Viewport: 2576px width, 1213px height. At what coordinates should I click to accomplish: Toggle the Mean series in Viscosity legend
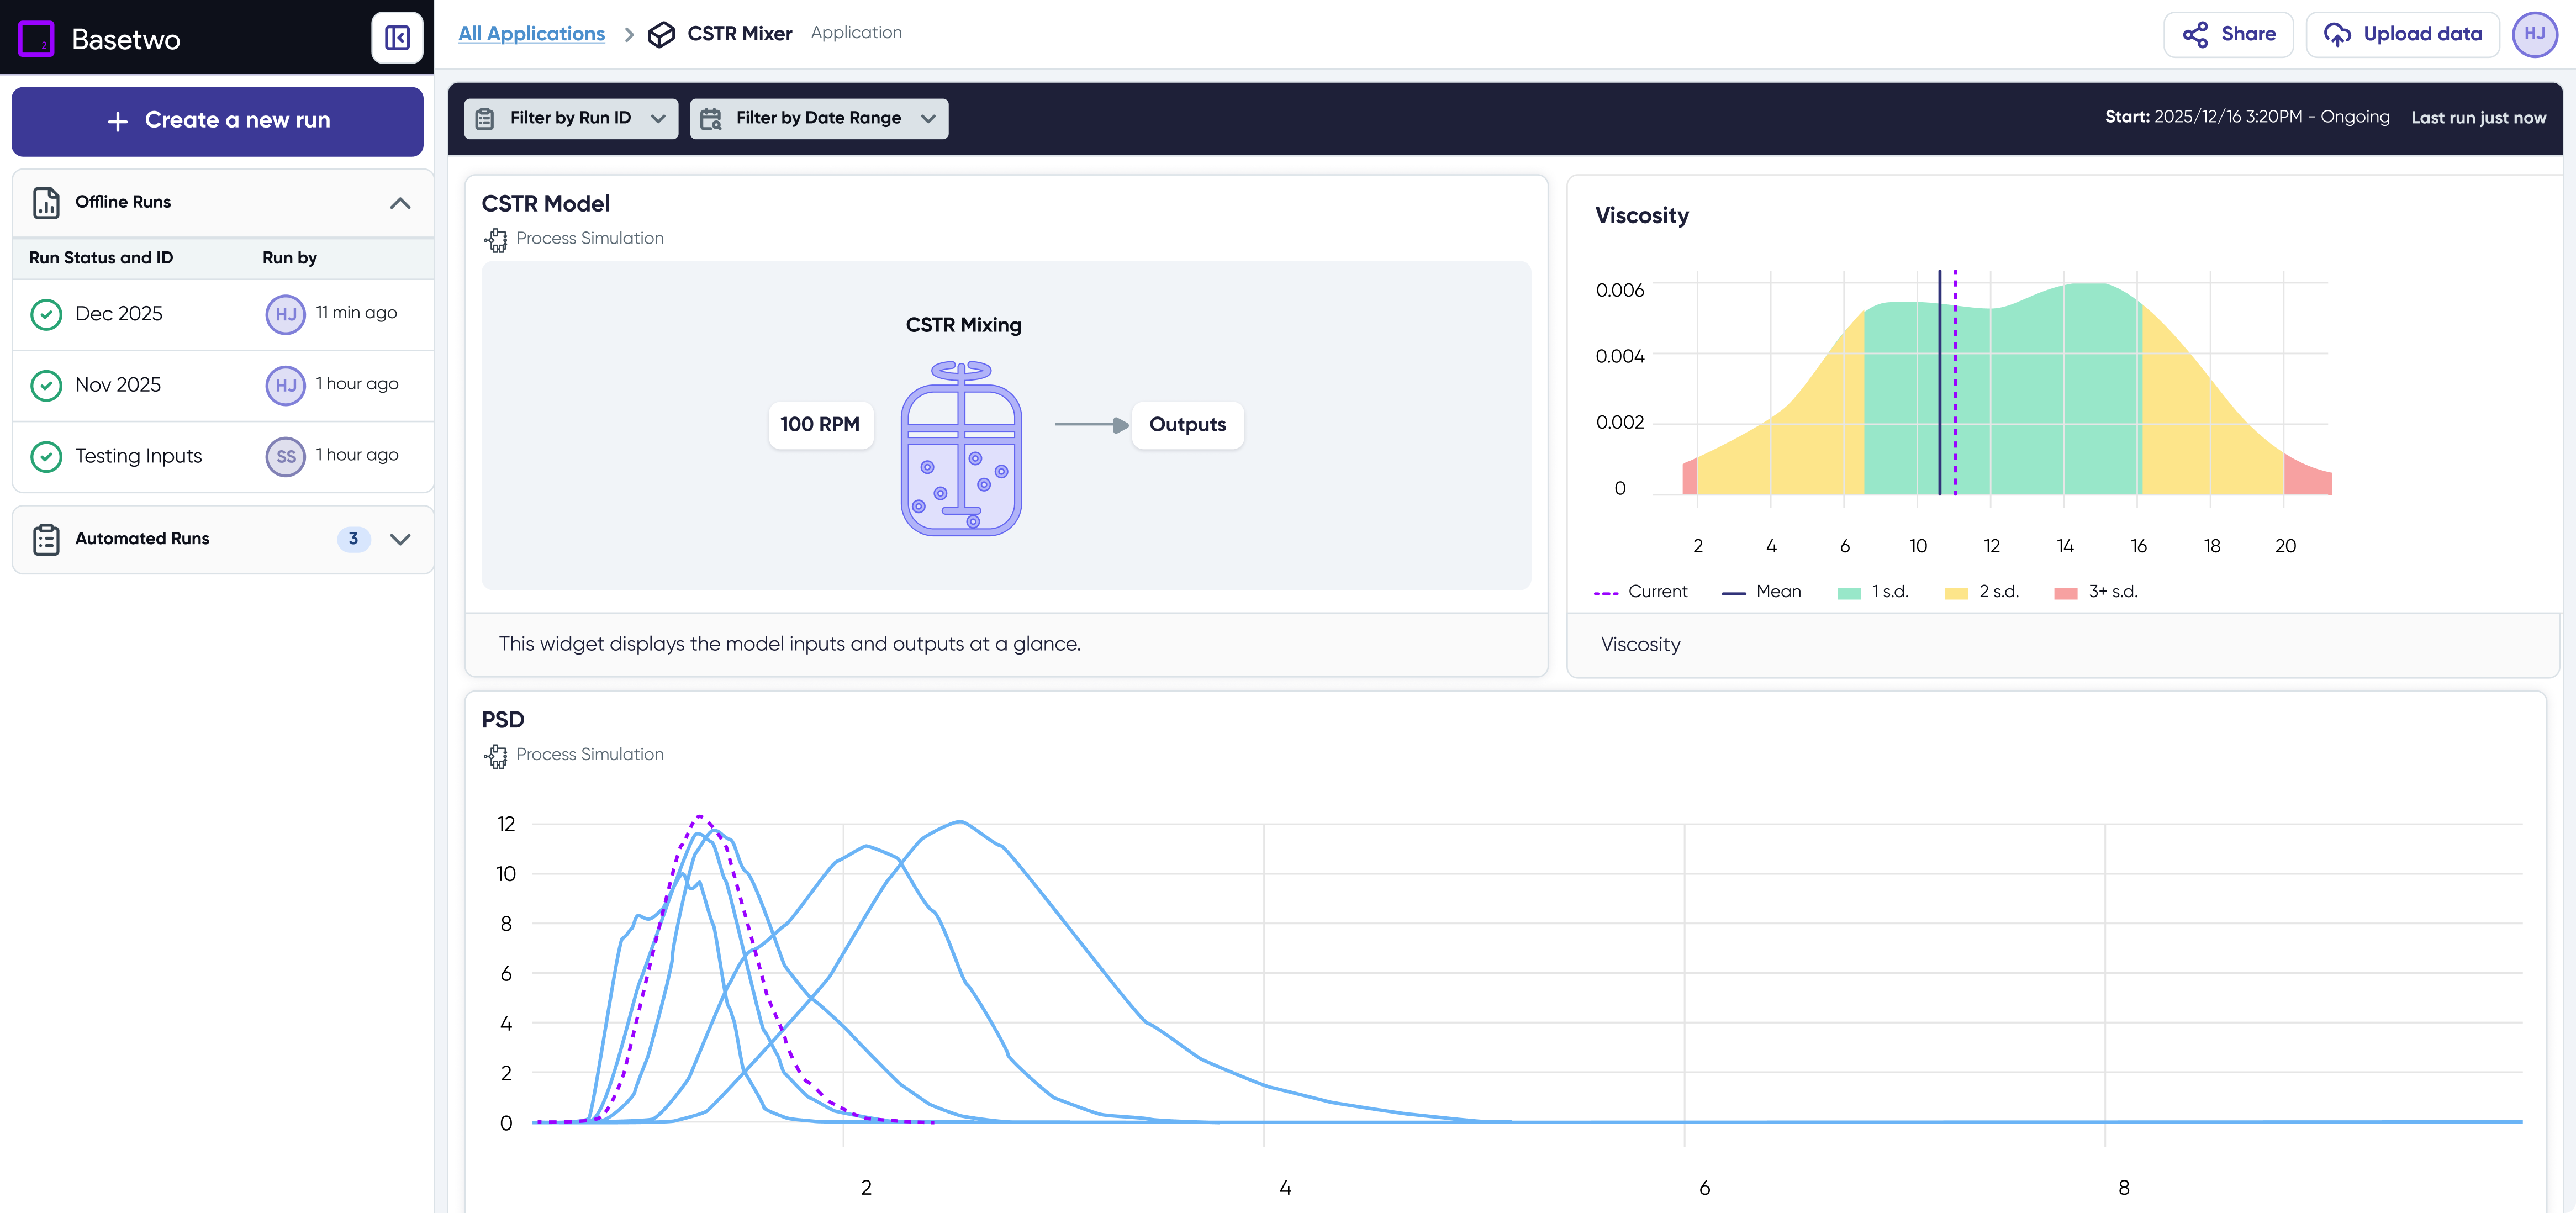point(1762,592)
